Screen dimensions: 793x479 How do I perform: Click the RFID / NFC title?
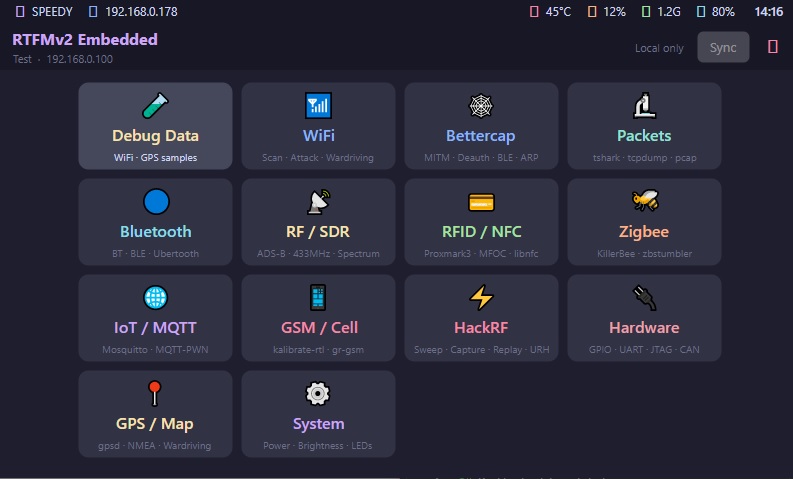click(481, 232)
